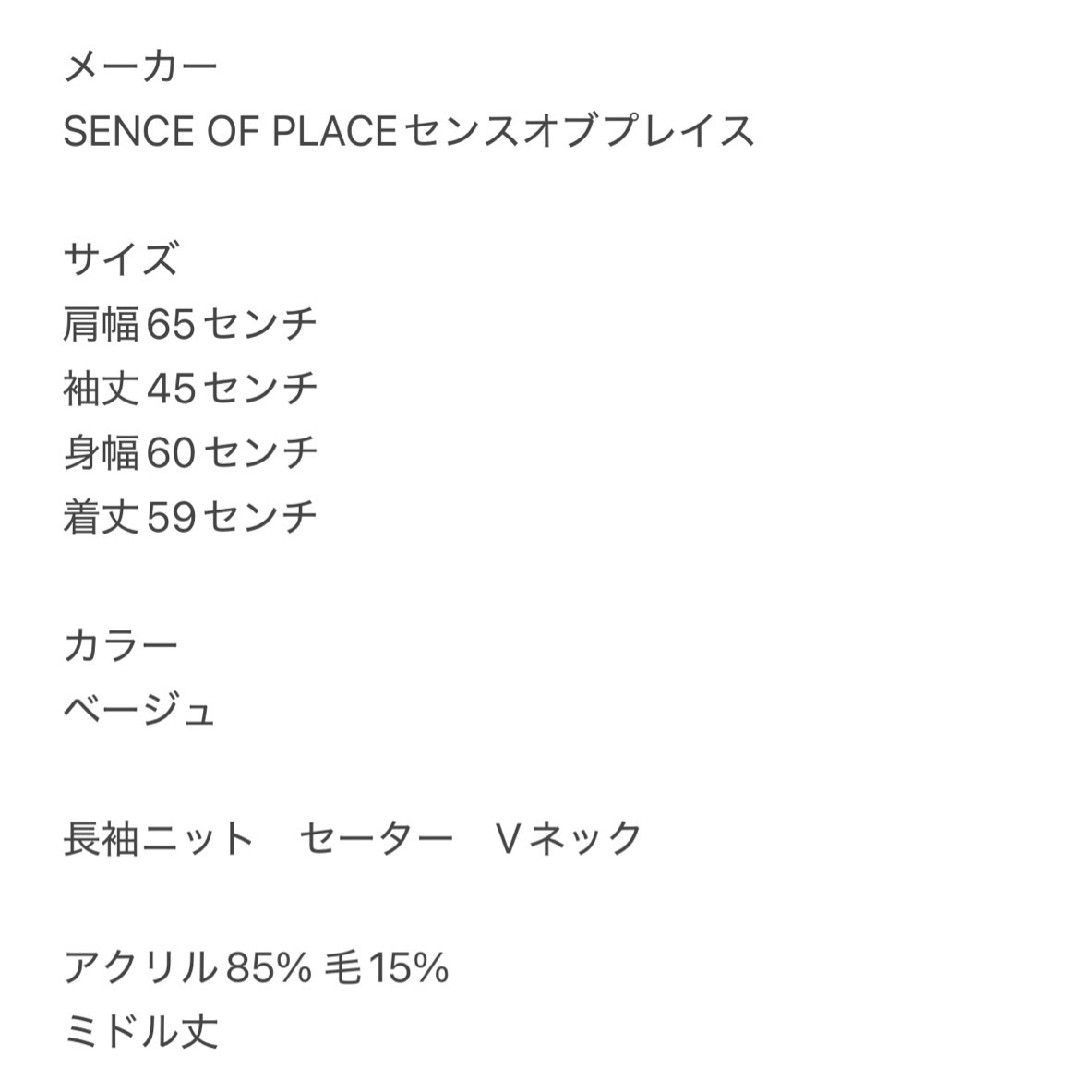Click the number 45 in sleeve length
Screen dimensions: 1080x1080
tap(172, 388)
